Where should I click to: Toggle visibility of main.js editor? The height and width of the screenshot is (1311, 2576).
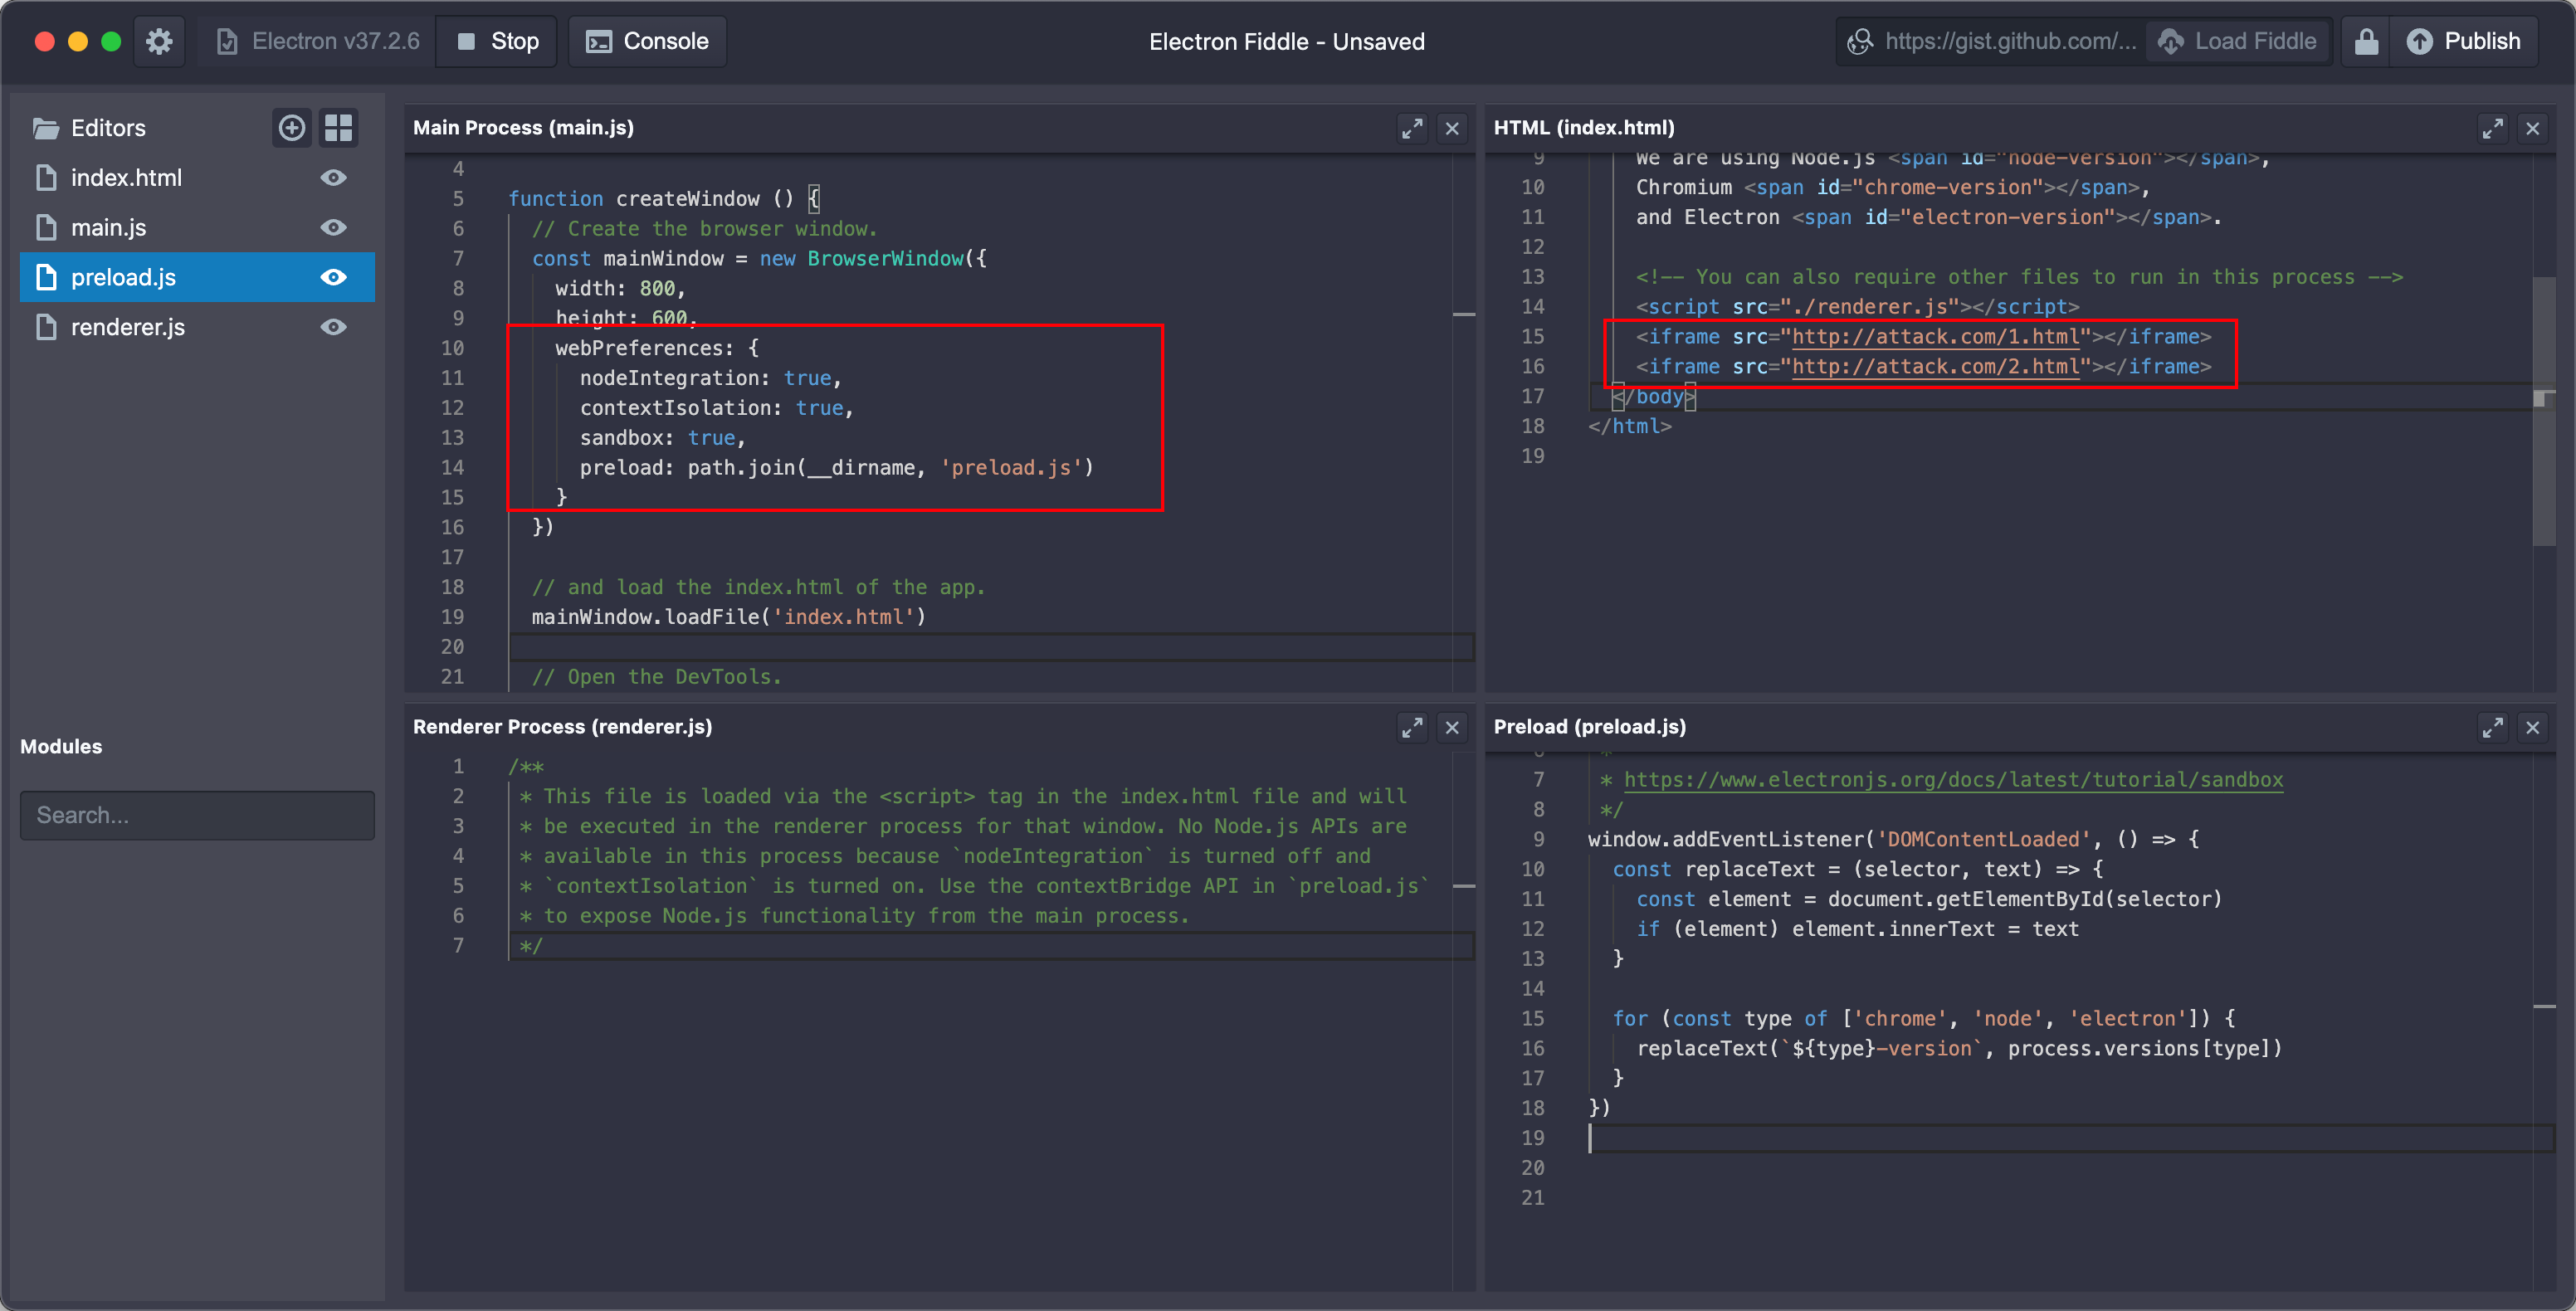[334, 228]
